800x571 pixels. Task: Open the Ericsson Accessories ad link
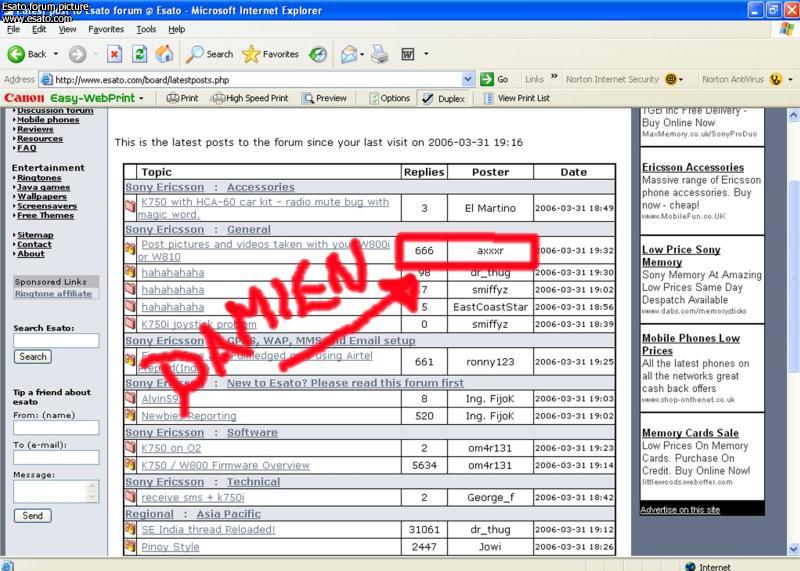click(692, 167)
